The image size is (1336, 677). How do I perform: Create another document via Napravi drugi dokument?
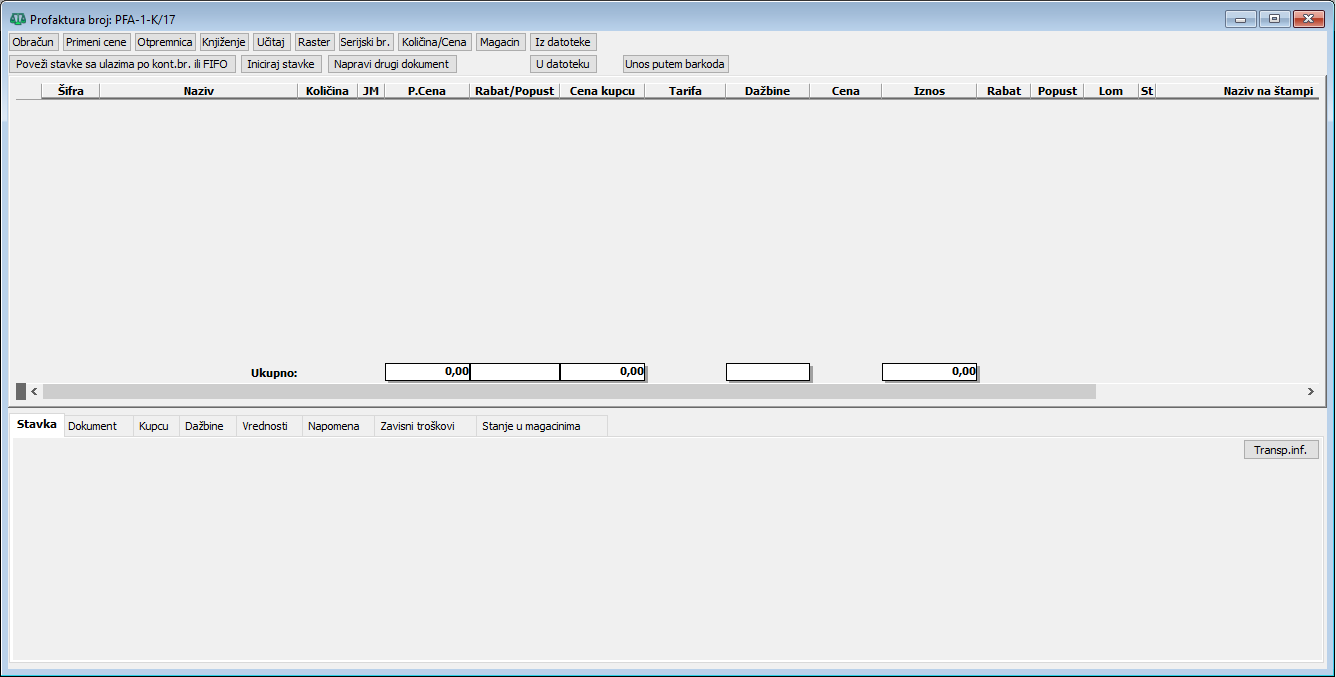pos(392,64)
